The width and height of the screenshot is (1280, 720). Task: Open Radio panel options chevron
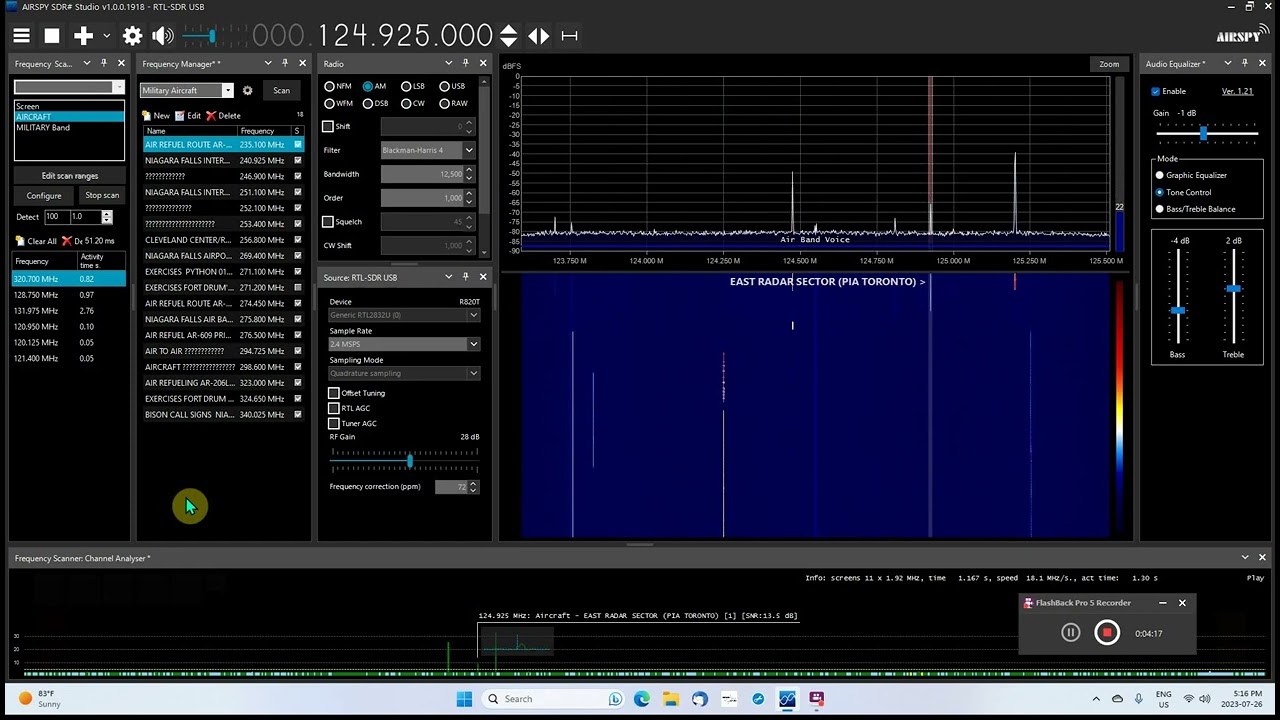click(x=448, y=64)
